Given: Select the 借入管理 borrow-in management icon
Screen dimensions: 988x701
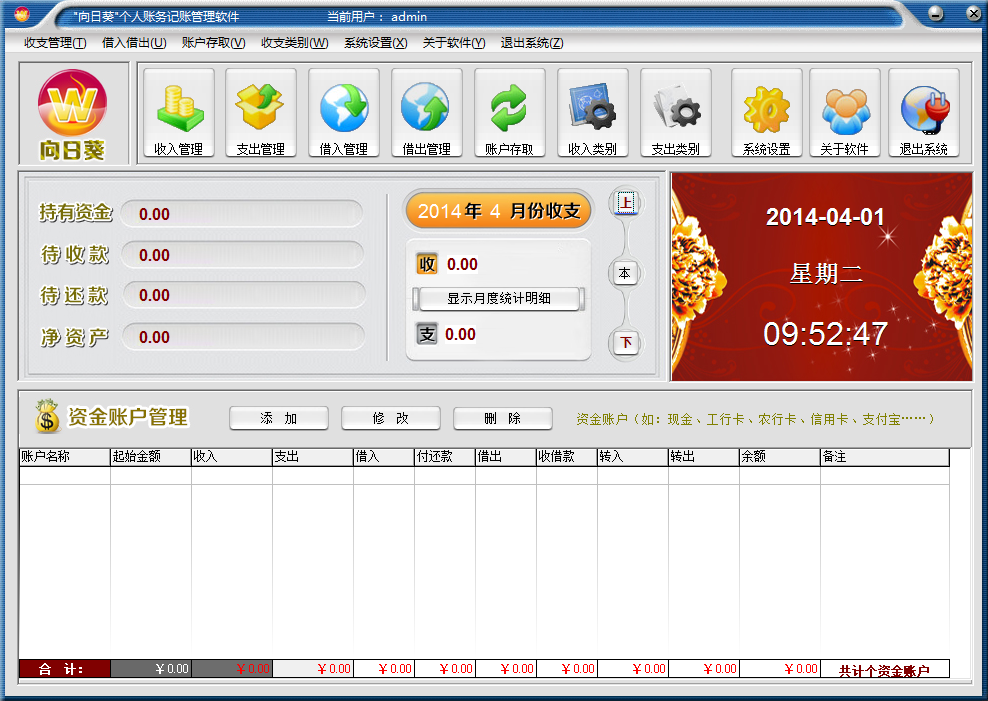Looking at the screenshot, I should [x=344, y=112].
